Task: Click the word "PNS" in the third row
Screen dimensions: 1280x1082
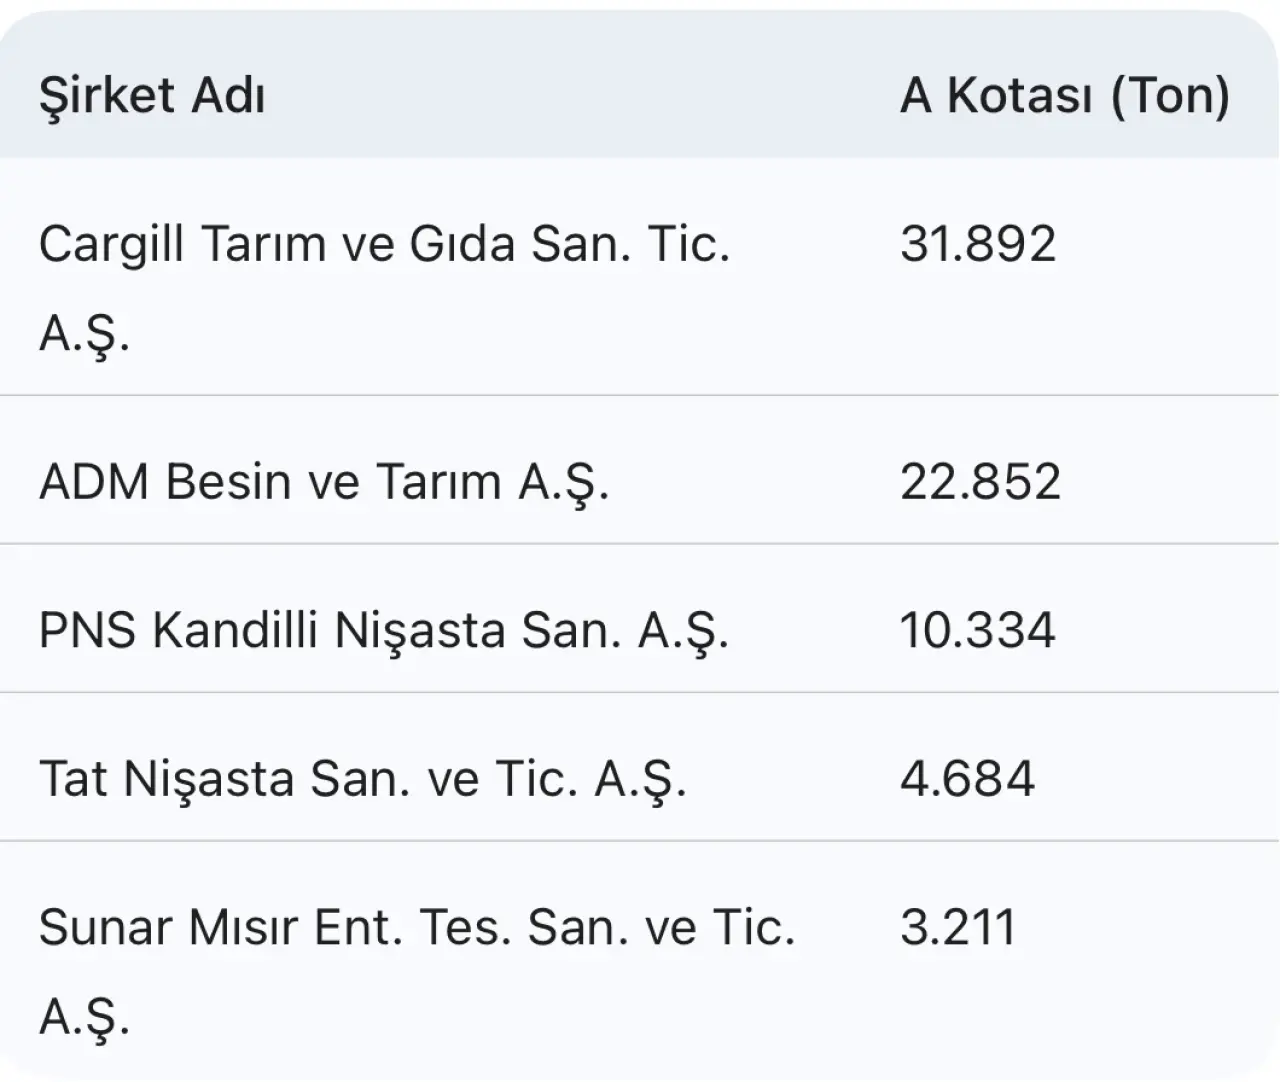Action: click(87, 631)
